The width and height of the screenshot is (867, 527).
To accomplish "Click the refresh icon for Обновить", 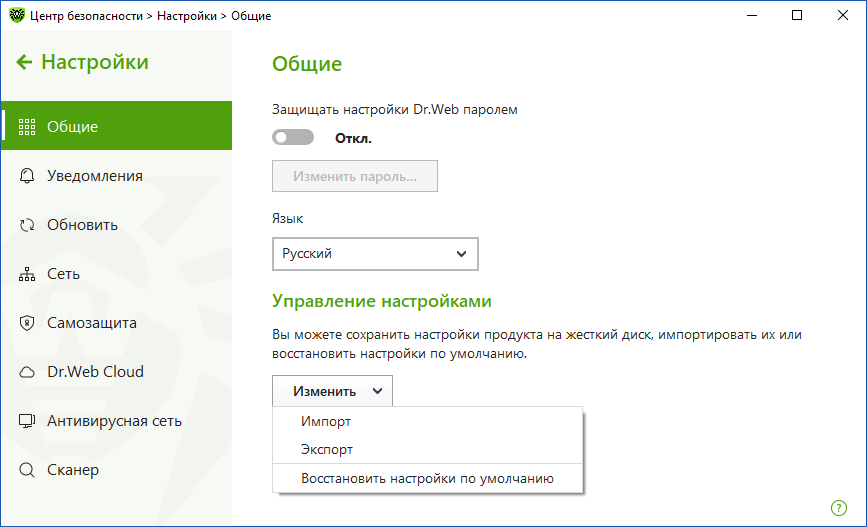I will (x=27, y=225).
